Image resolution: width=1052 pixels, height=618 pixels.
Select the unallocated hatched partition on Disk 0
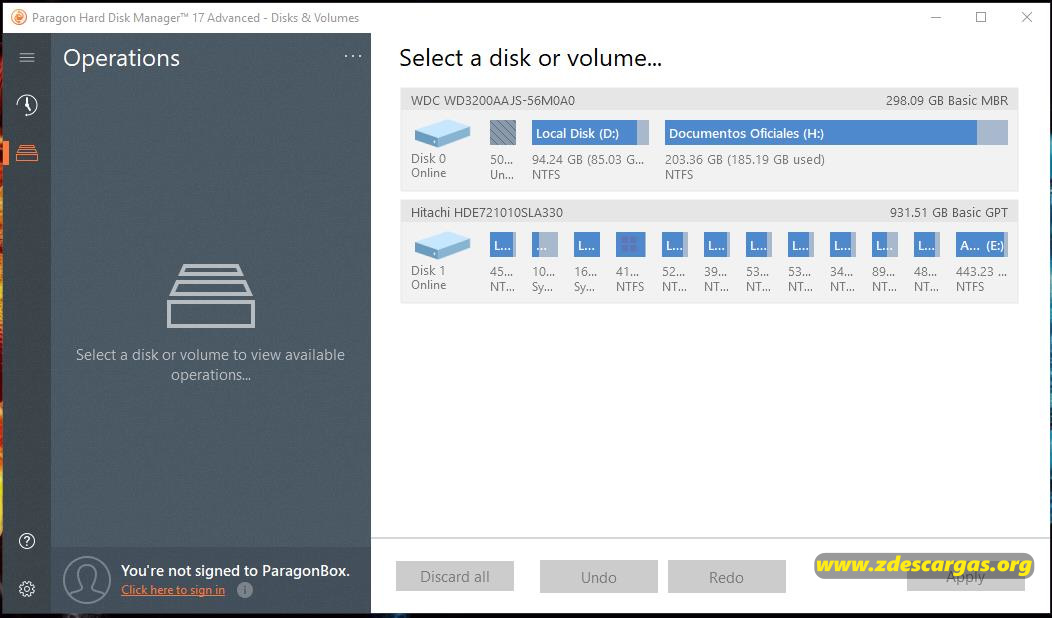coord(503,133)
